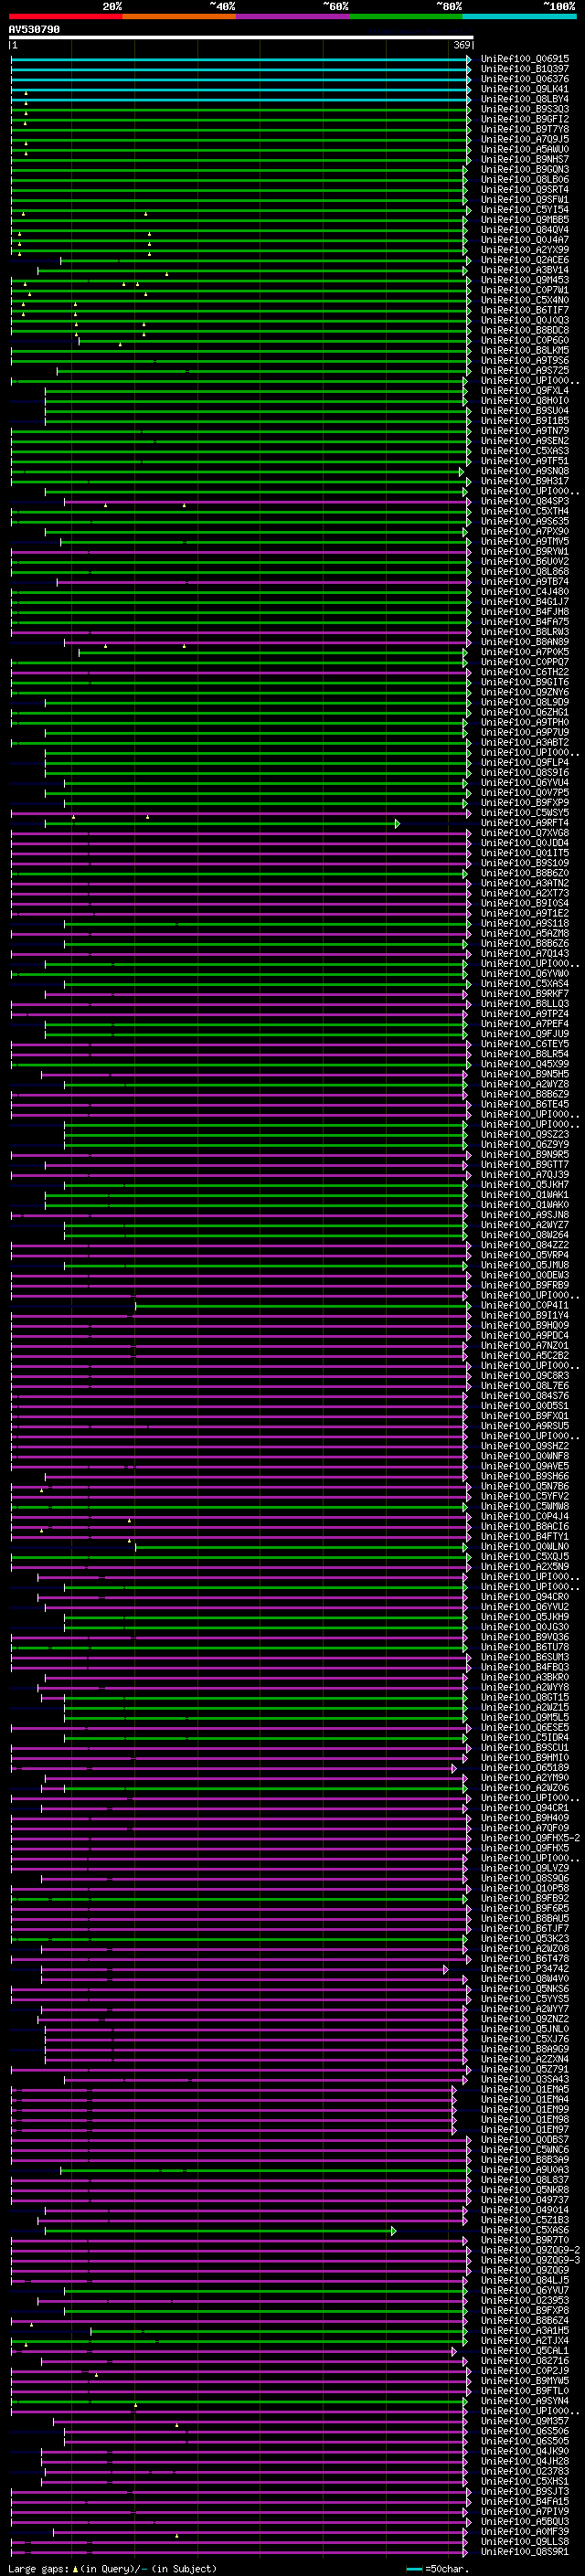This screenshot has height=2576, width=585.
Task: Open UniRef100_C5YI54 hit
Action: 524,209
